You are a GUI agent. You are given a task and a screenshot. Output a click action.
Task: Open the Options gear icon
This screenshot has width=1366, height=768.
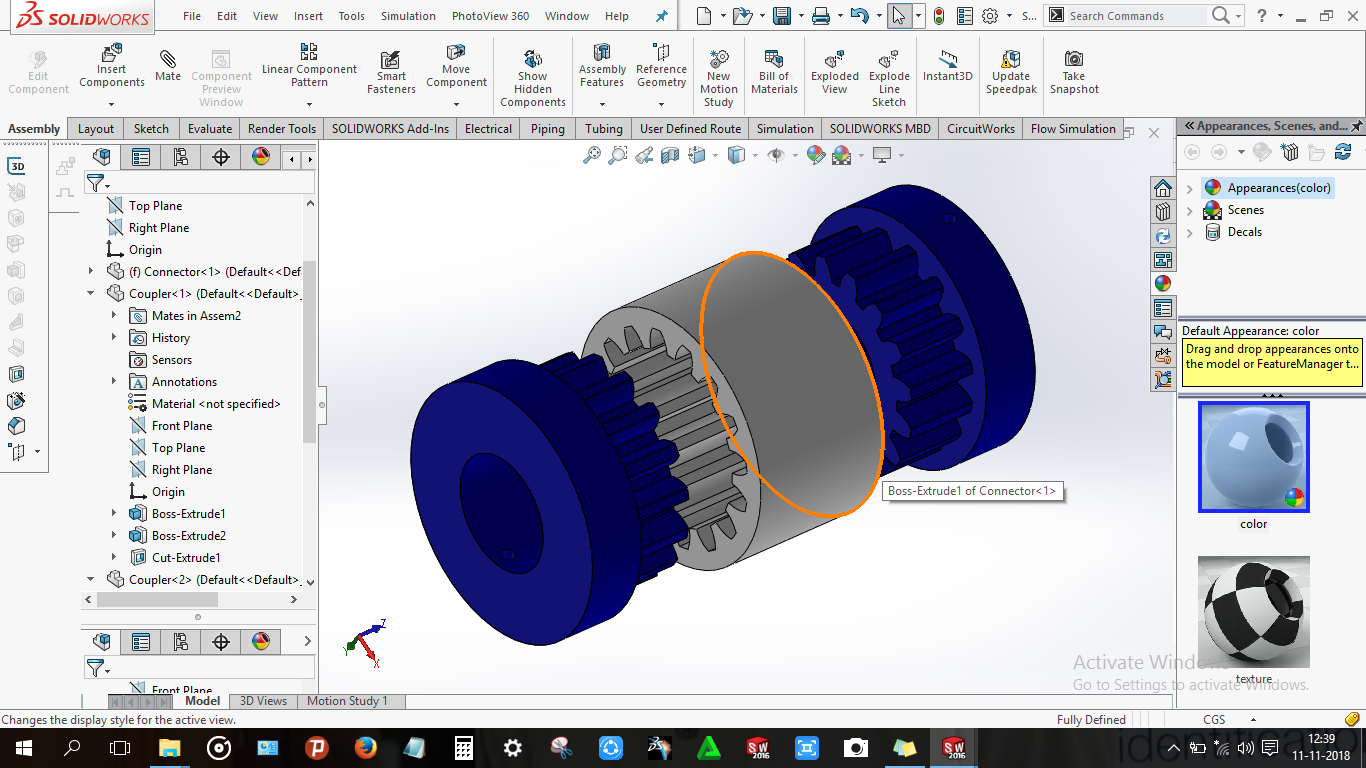(x=990, y=15)
